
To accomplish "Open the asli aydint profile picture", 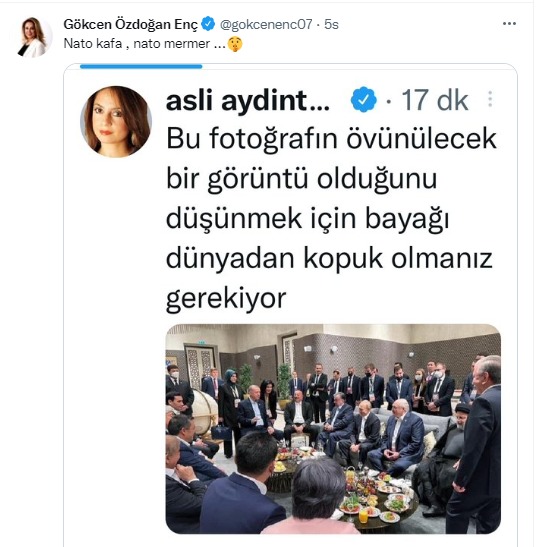I will click(x=116, y=122).
